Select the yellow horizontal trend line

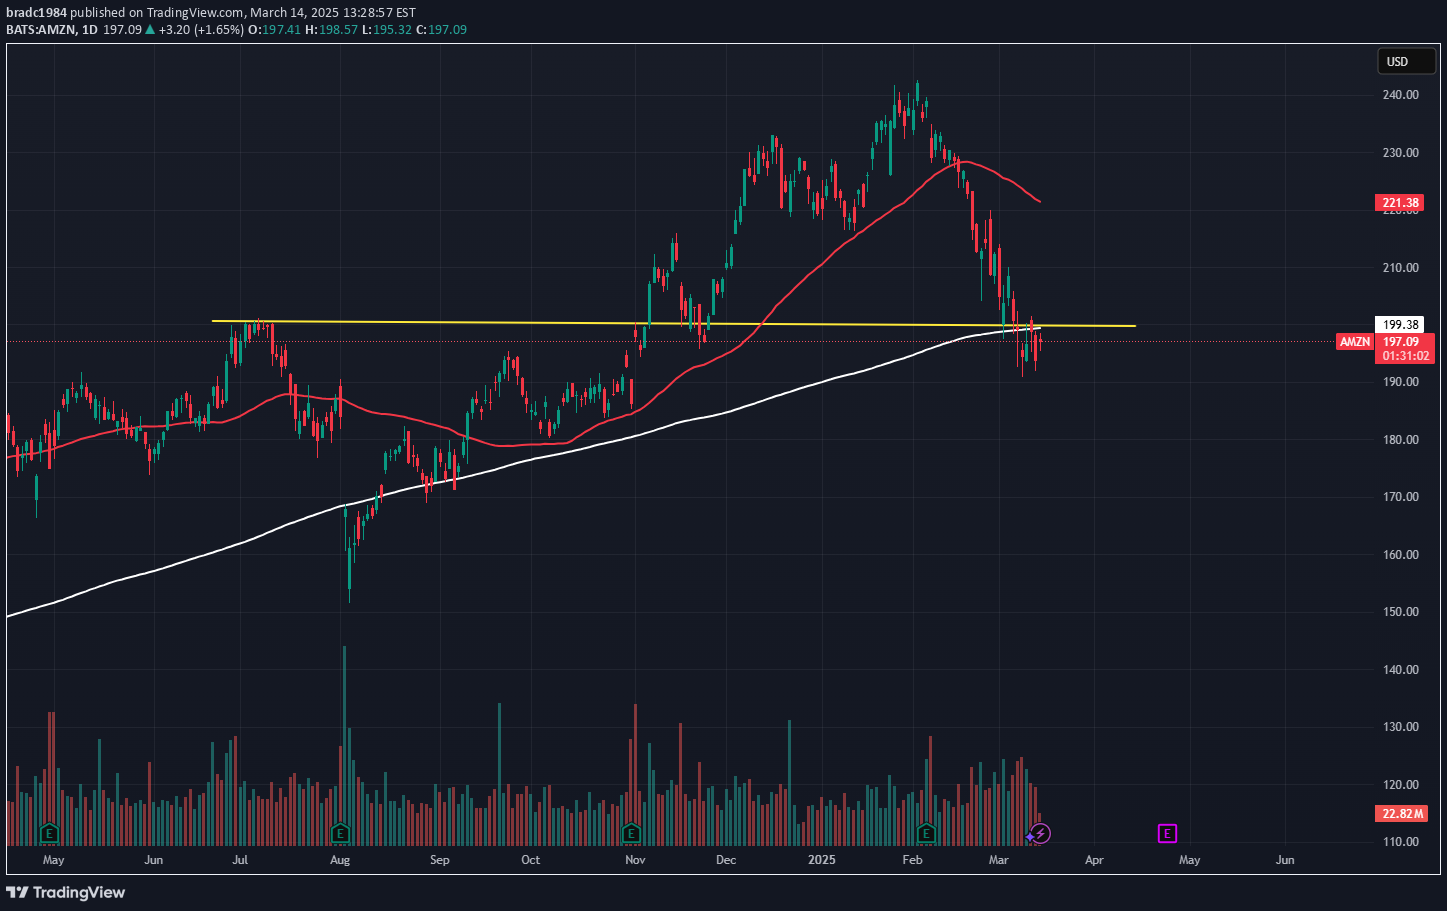(x=500, y=323)
